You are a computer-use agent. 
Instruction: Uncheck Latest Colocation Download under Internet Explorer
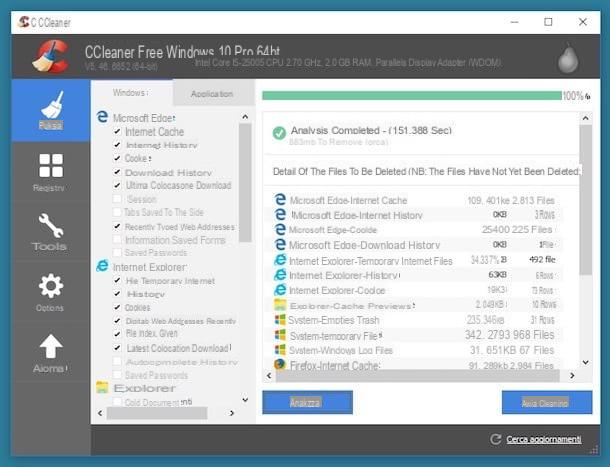(117, 348)
